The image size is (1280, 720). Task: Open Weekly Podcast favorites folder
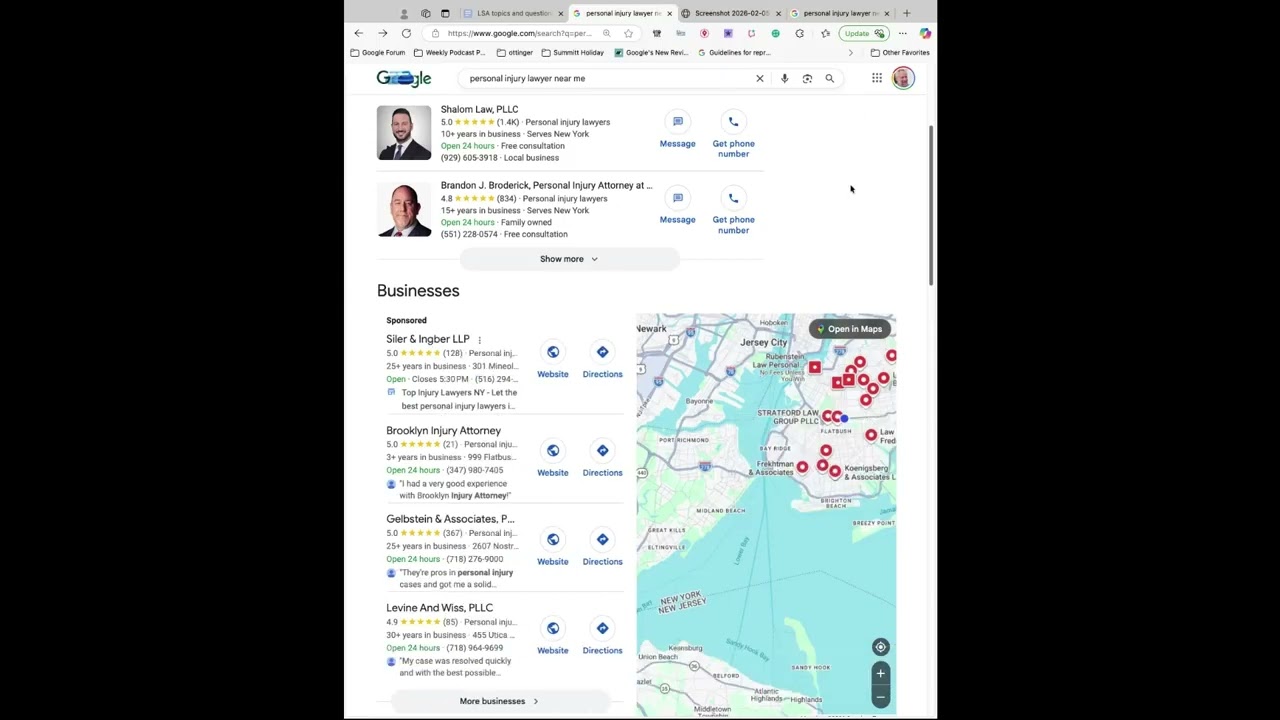[449, 52]
